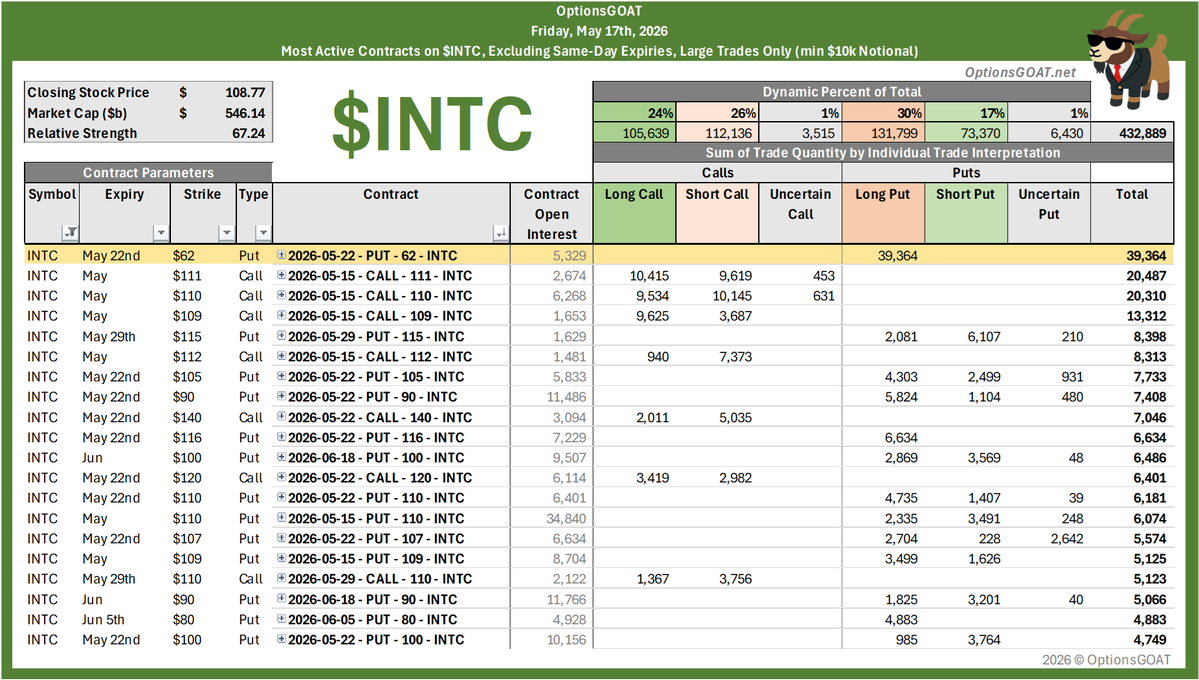
Task: Expand the 2026-05-15 PUT 110 INTC row
Action: point(281,518)
